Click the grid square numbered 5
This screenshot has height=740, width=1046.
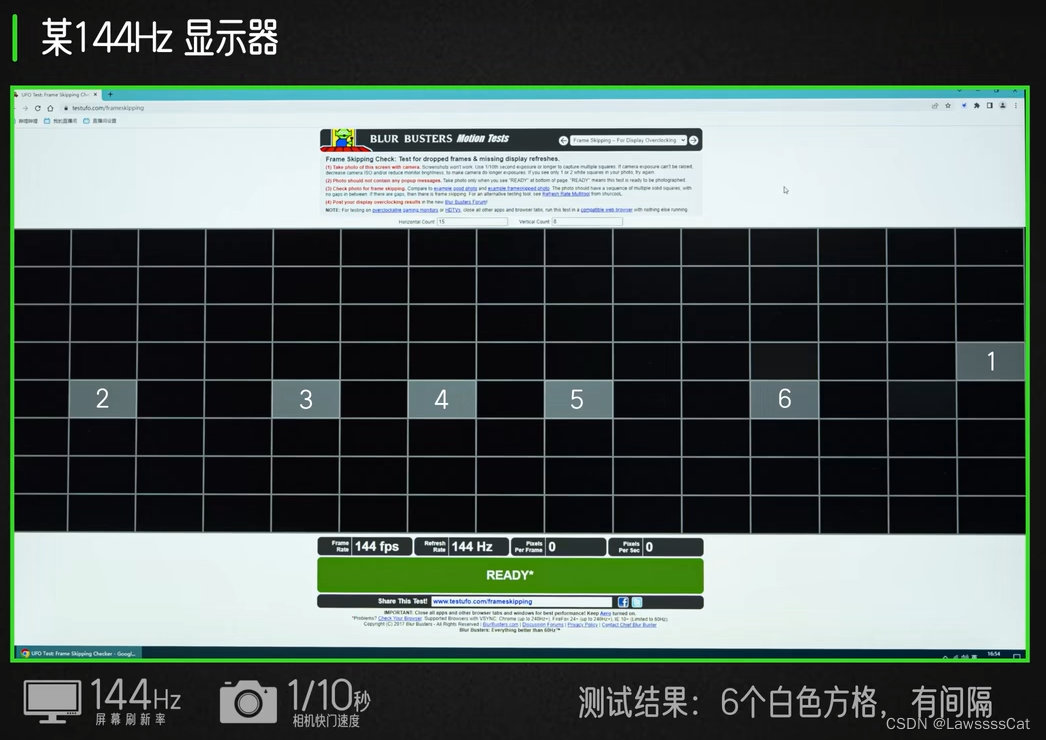578,399
